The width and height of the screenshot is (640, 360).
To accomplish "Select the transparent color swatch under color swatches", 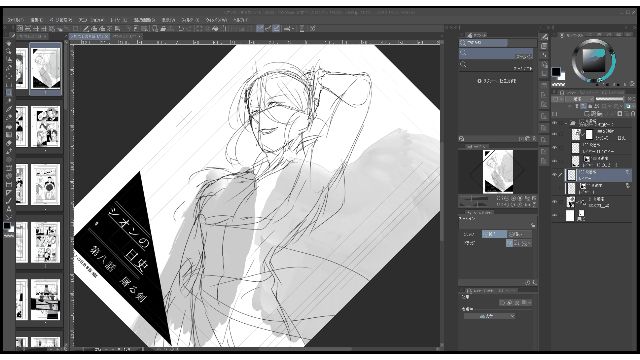I will [x=558, y=84].
